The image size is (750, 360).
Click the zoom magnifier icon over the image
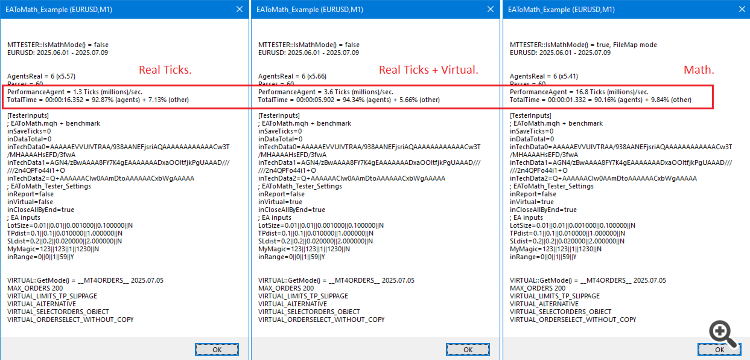(x=723, y=333)
